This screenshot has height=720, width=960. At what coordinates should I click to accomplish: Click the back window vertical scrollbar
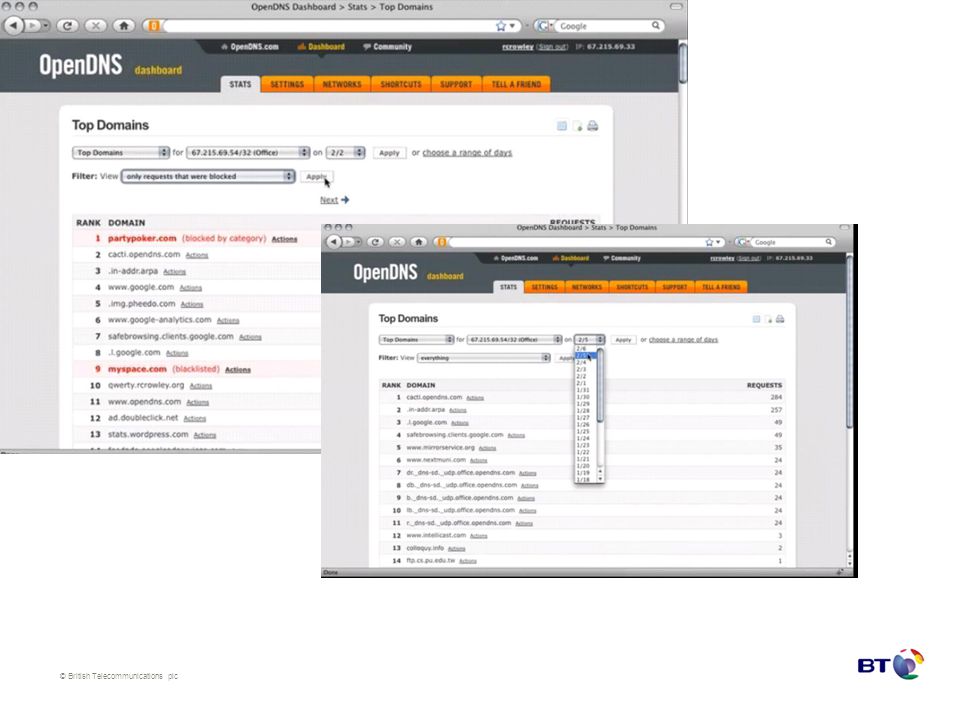(x=683, y=61)
